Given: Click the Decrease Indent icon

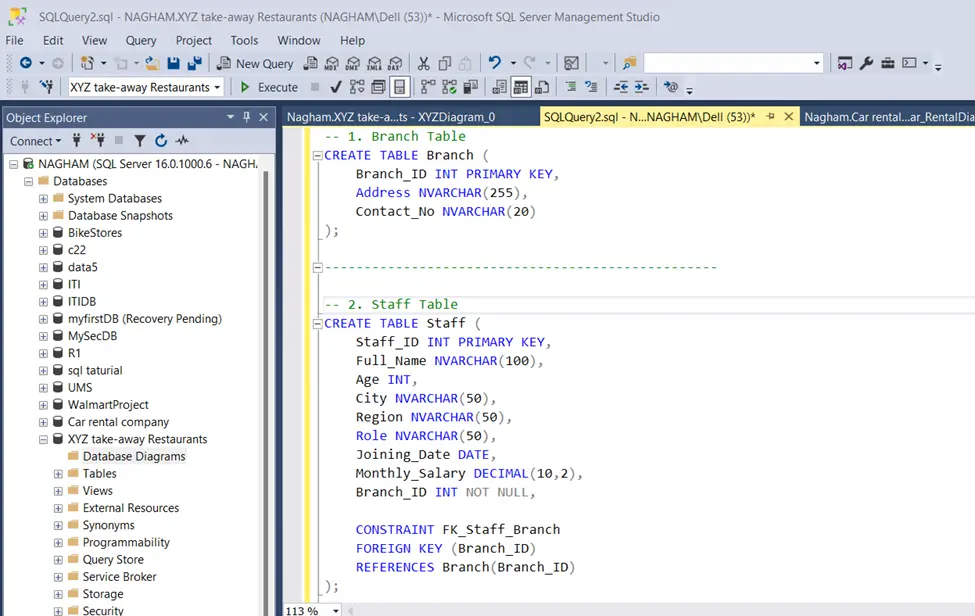Looking at the screenshot, I should click(621, 87).
